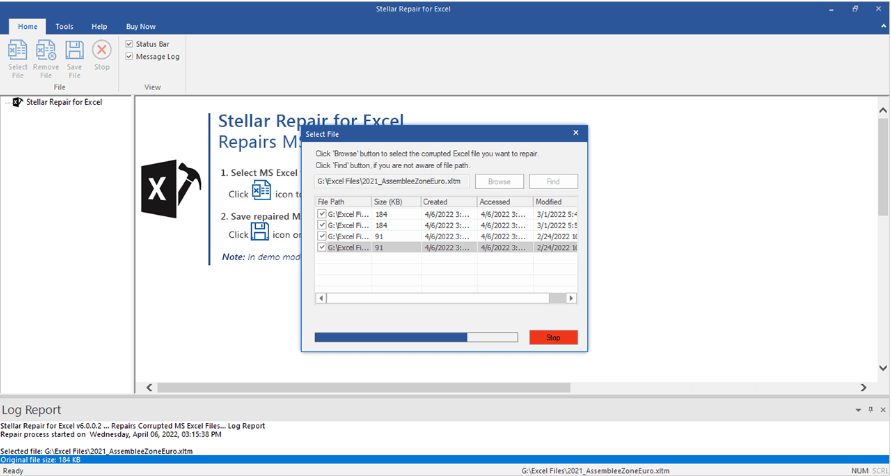Viewport: 891px width, 476px height.
Task: Uncheck second file row with Modified 3/1/2022 5:5
Action: [322, 225]
